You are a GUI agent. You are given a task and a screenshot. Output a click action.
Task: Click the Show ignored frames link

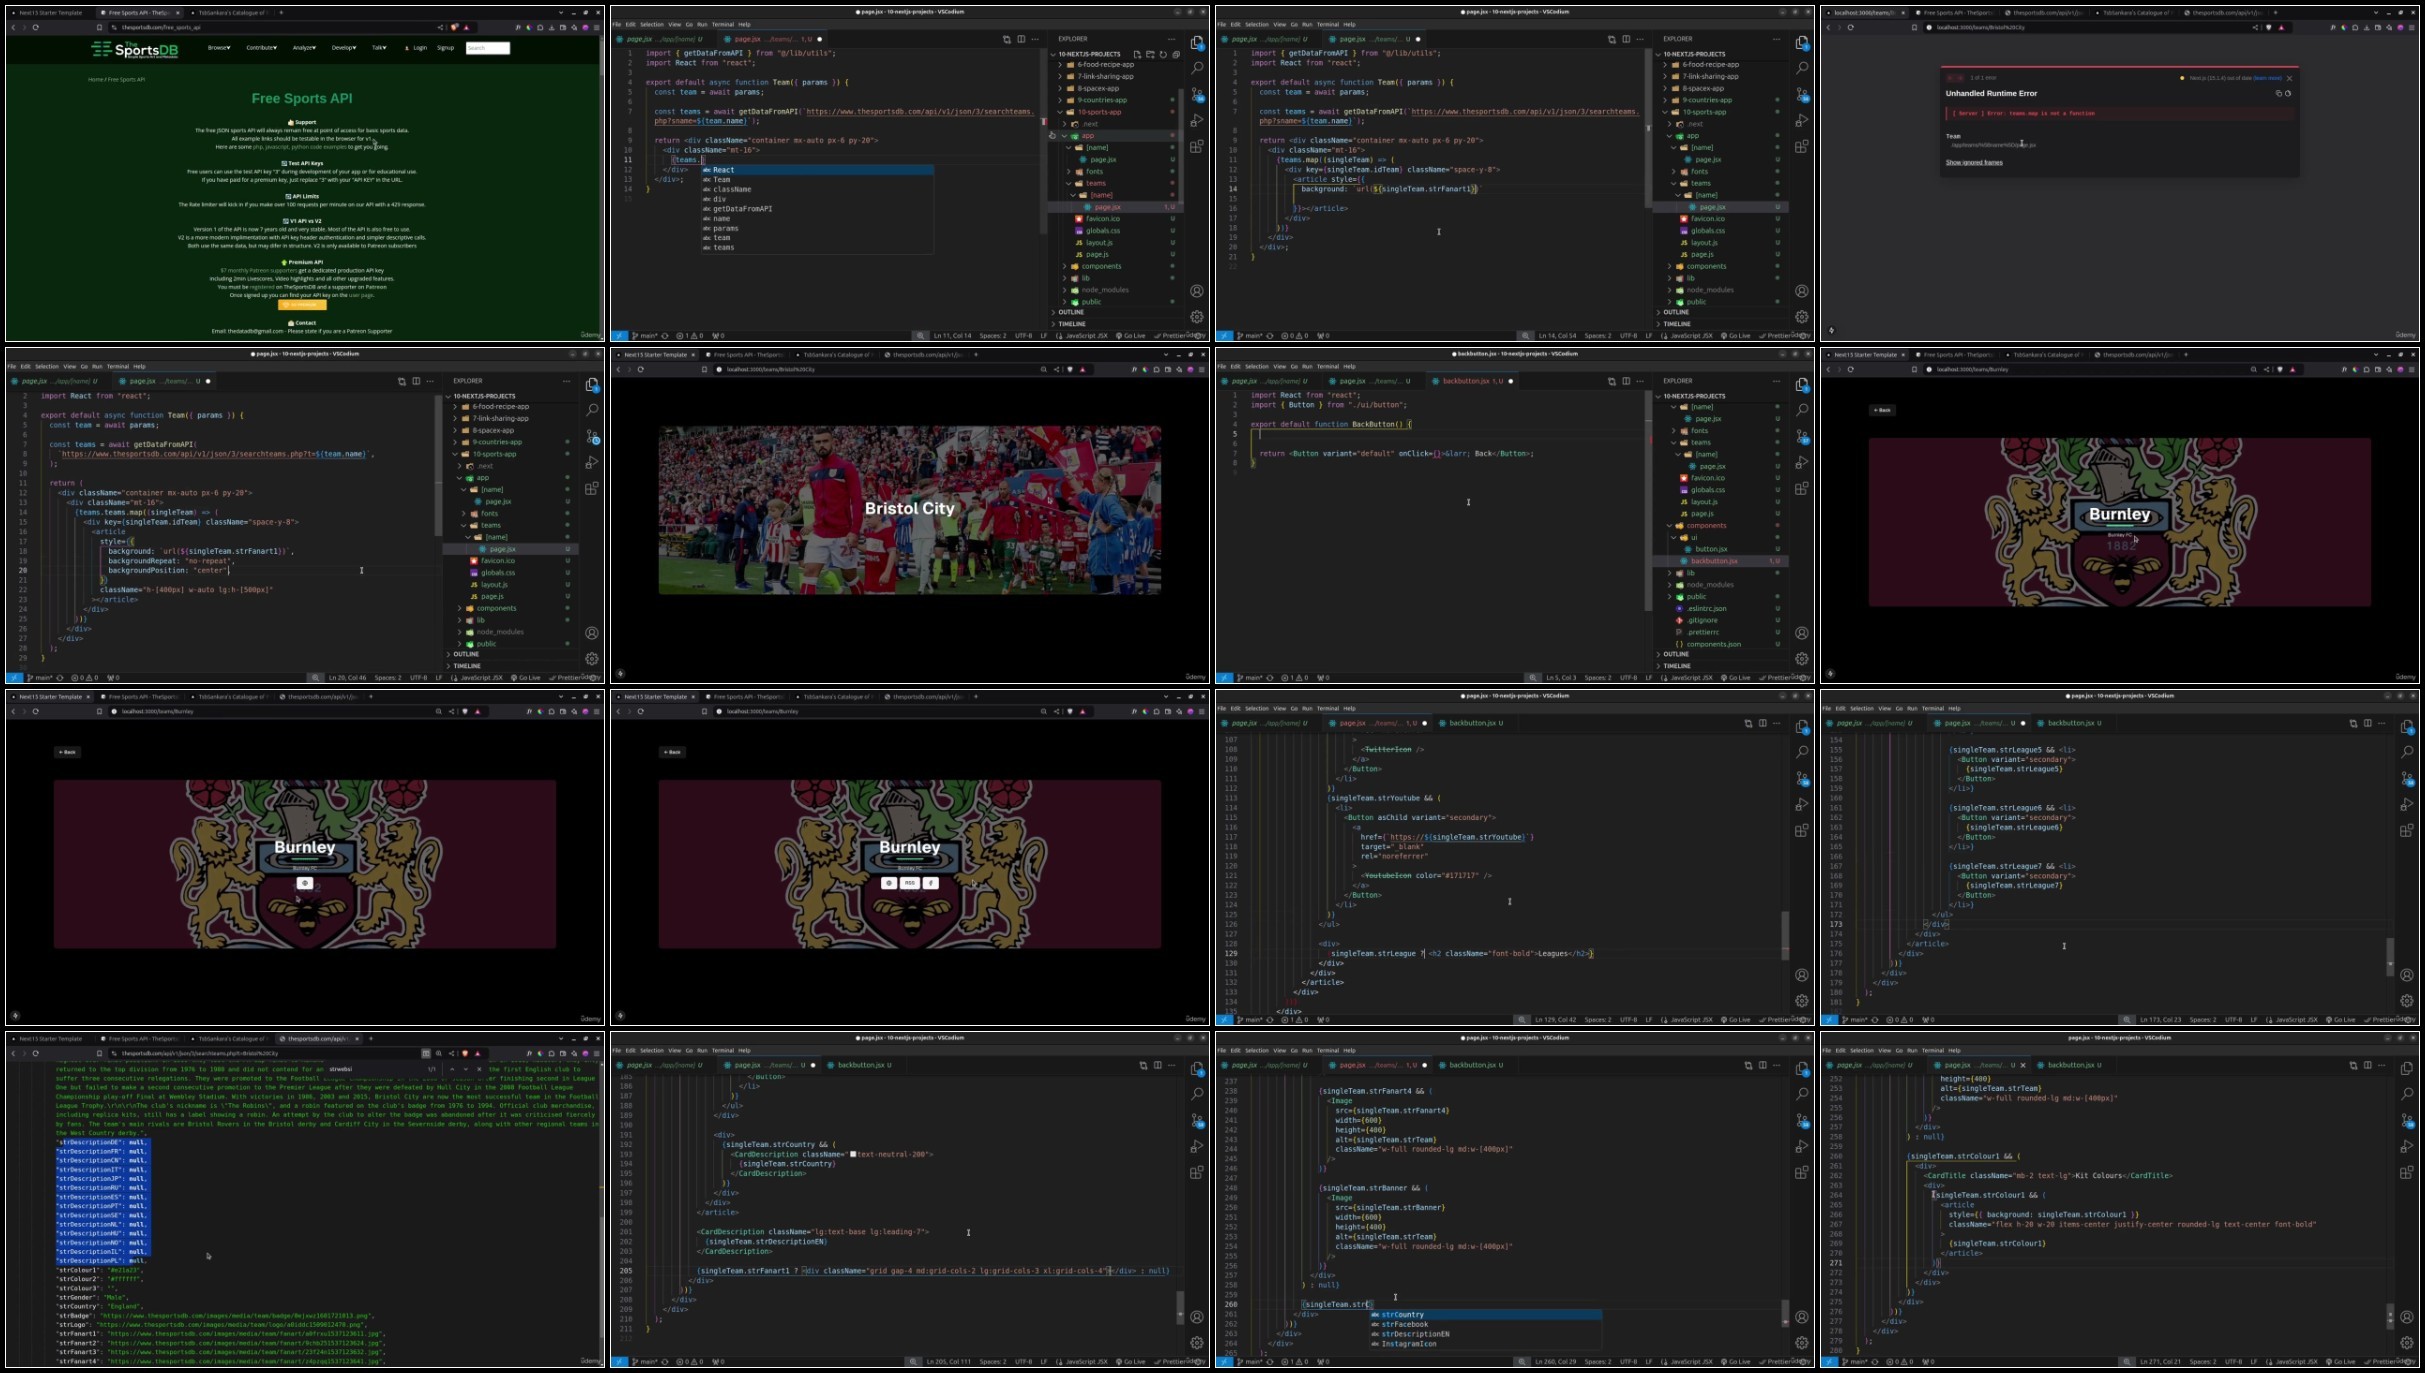(1973, 162)
